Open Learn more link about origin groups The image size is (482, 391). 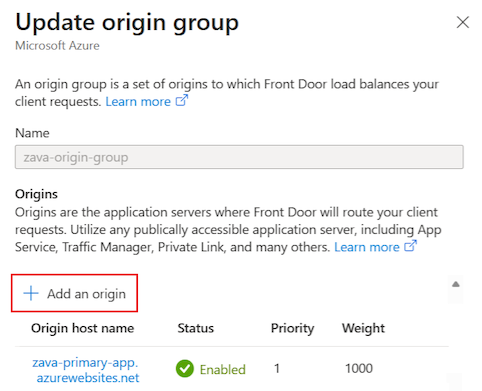point(138,101)
